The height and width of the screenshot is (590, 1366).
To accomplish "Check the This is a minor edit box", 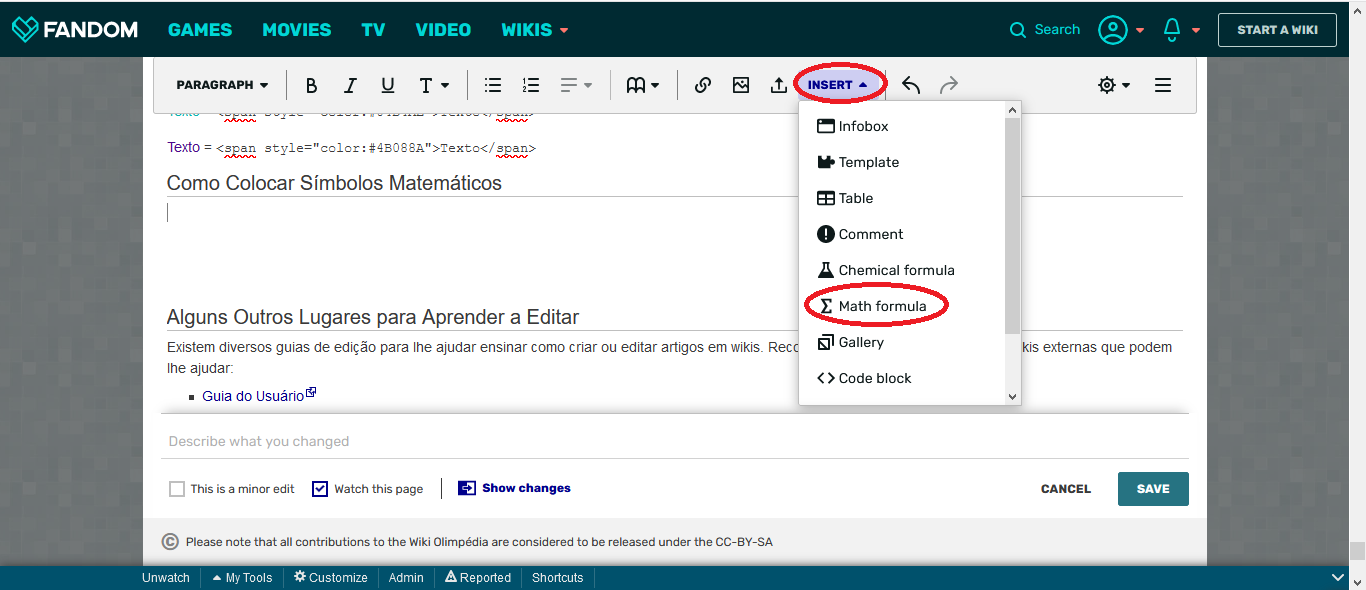I will (177, 489).
